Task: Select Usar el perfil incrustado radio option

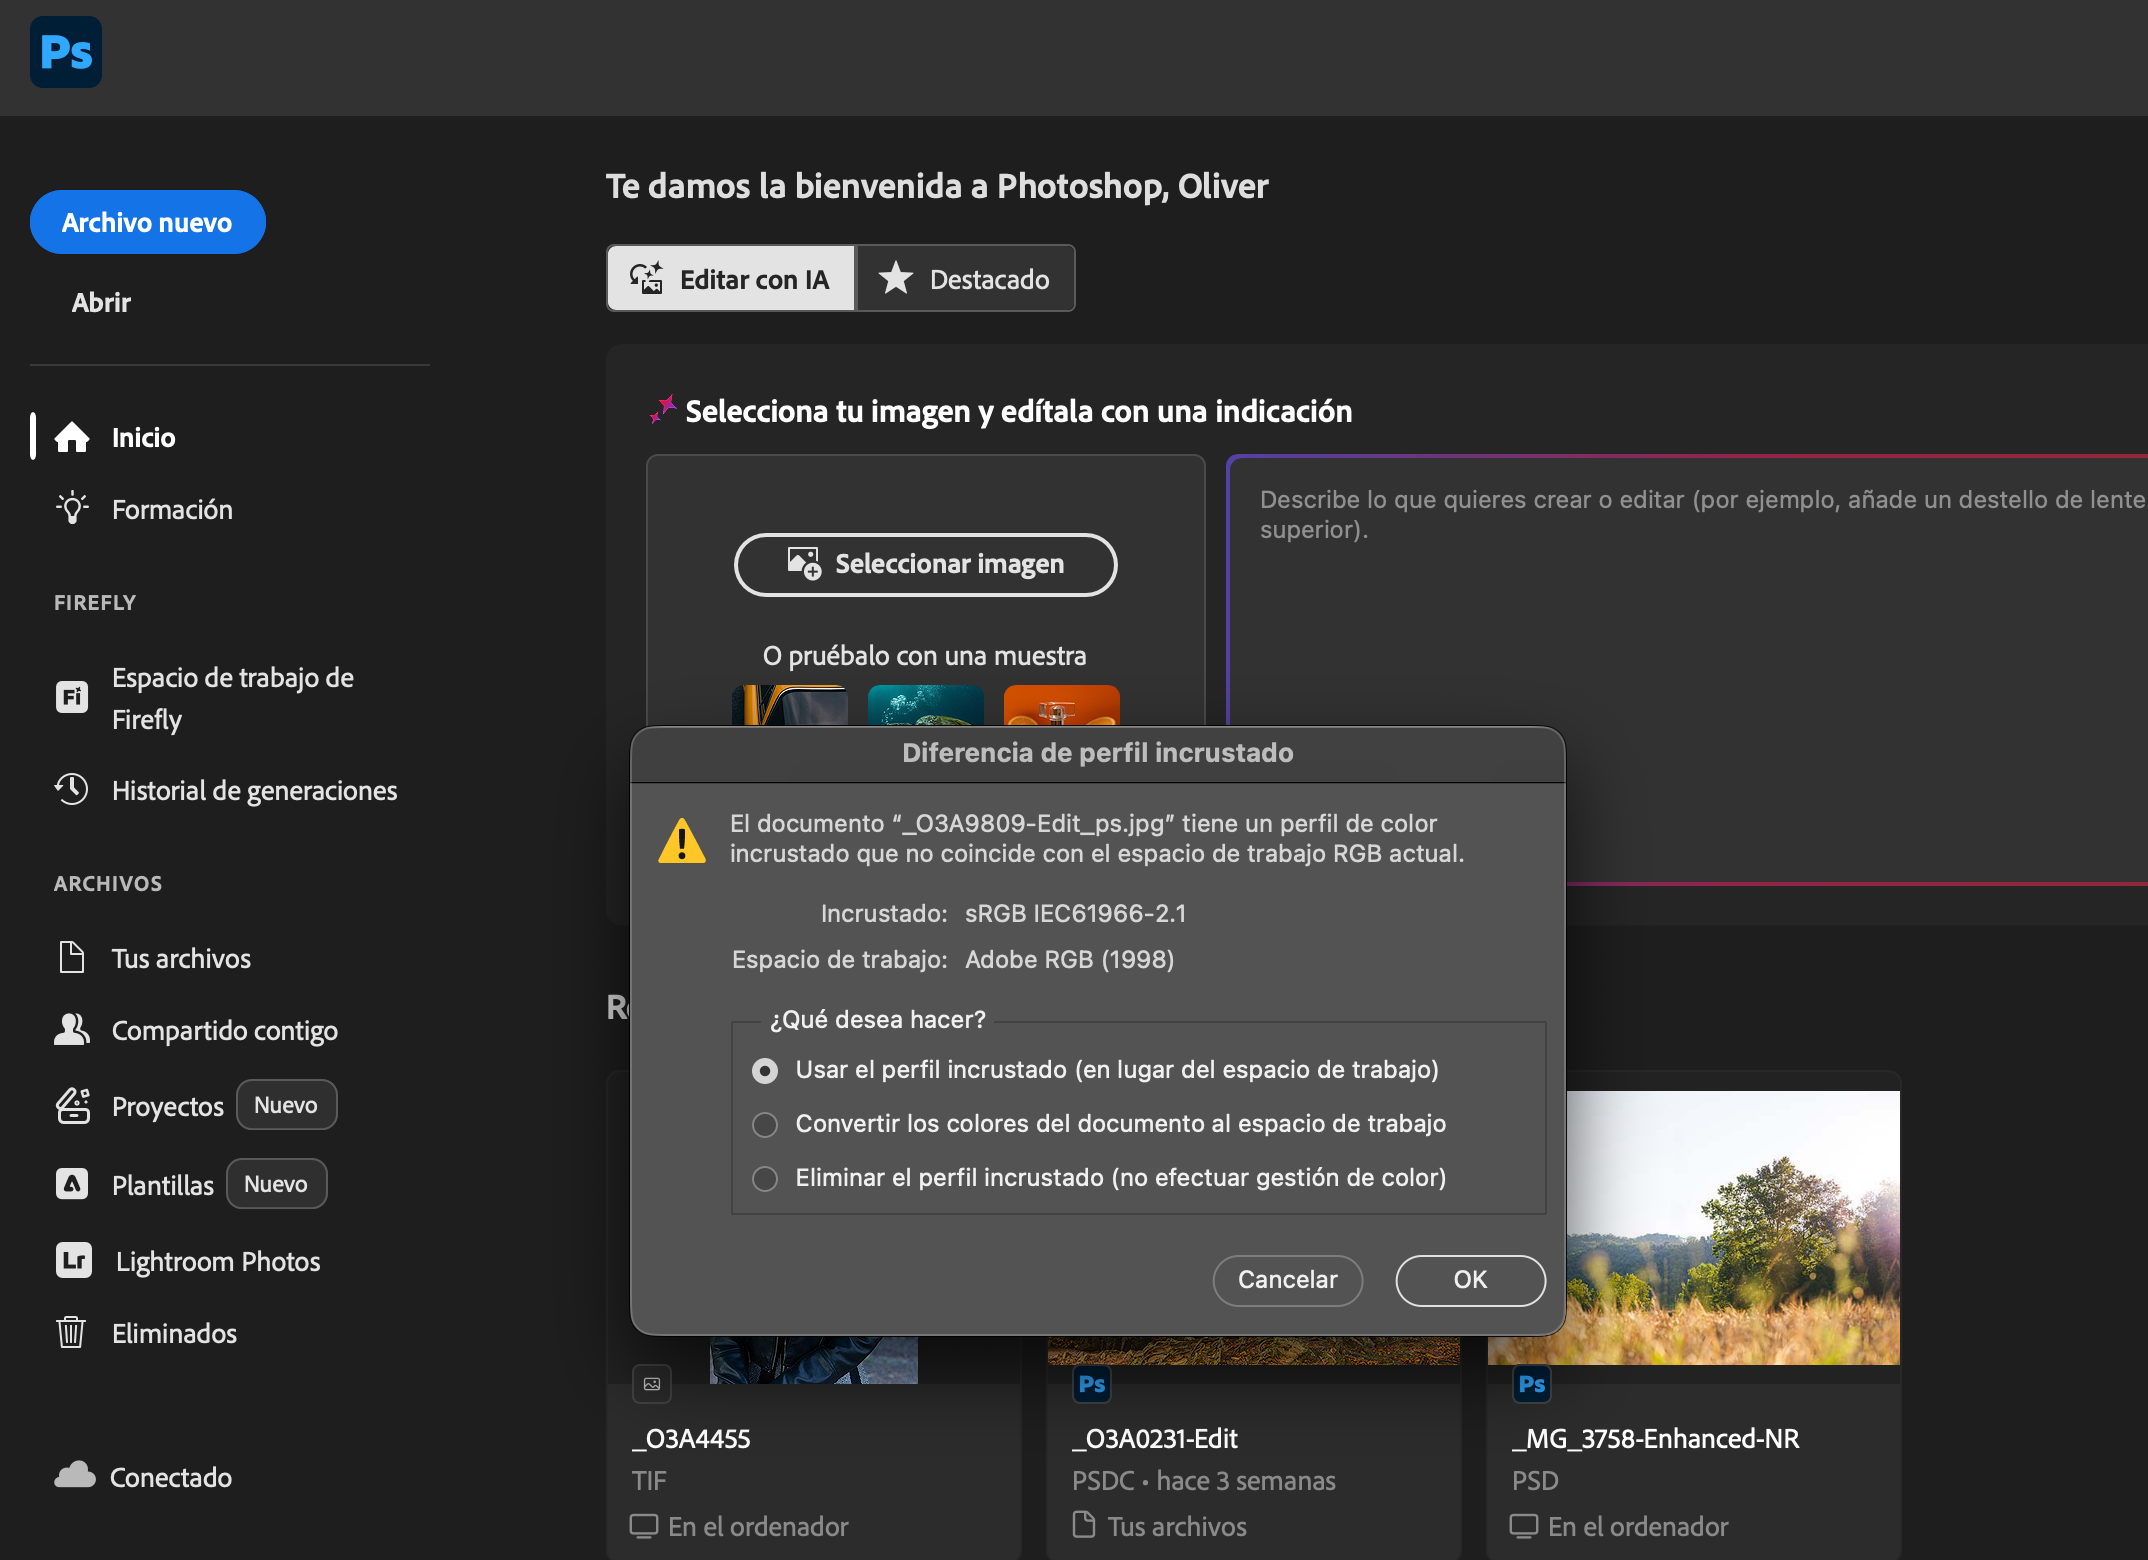Action: (x=765, y=1071)
